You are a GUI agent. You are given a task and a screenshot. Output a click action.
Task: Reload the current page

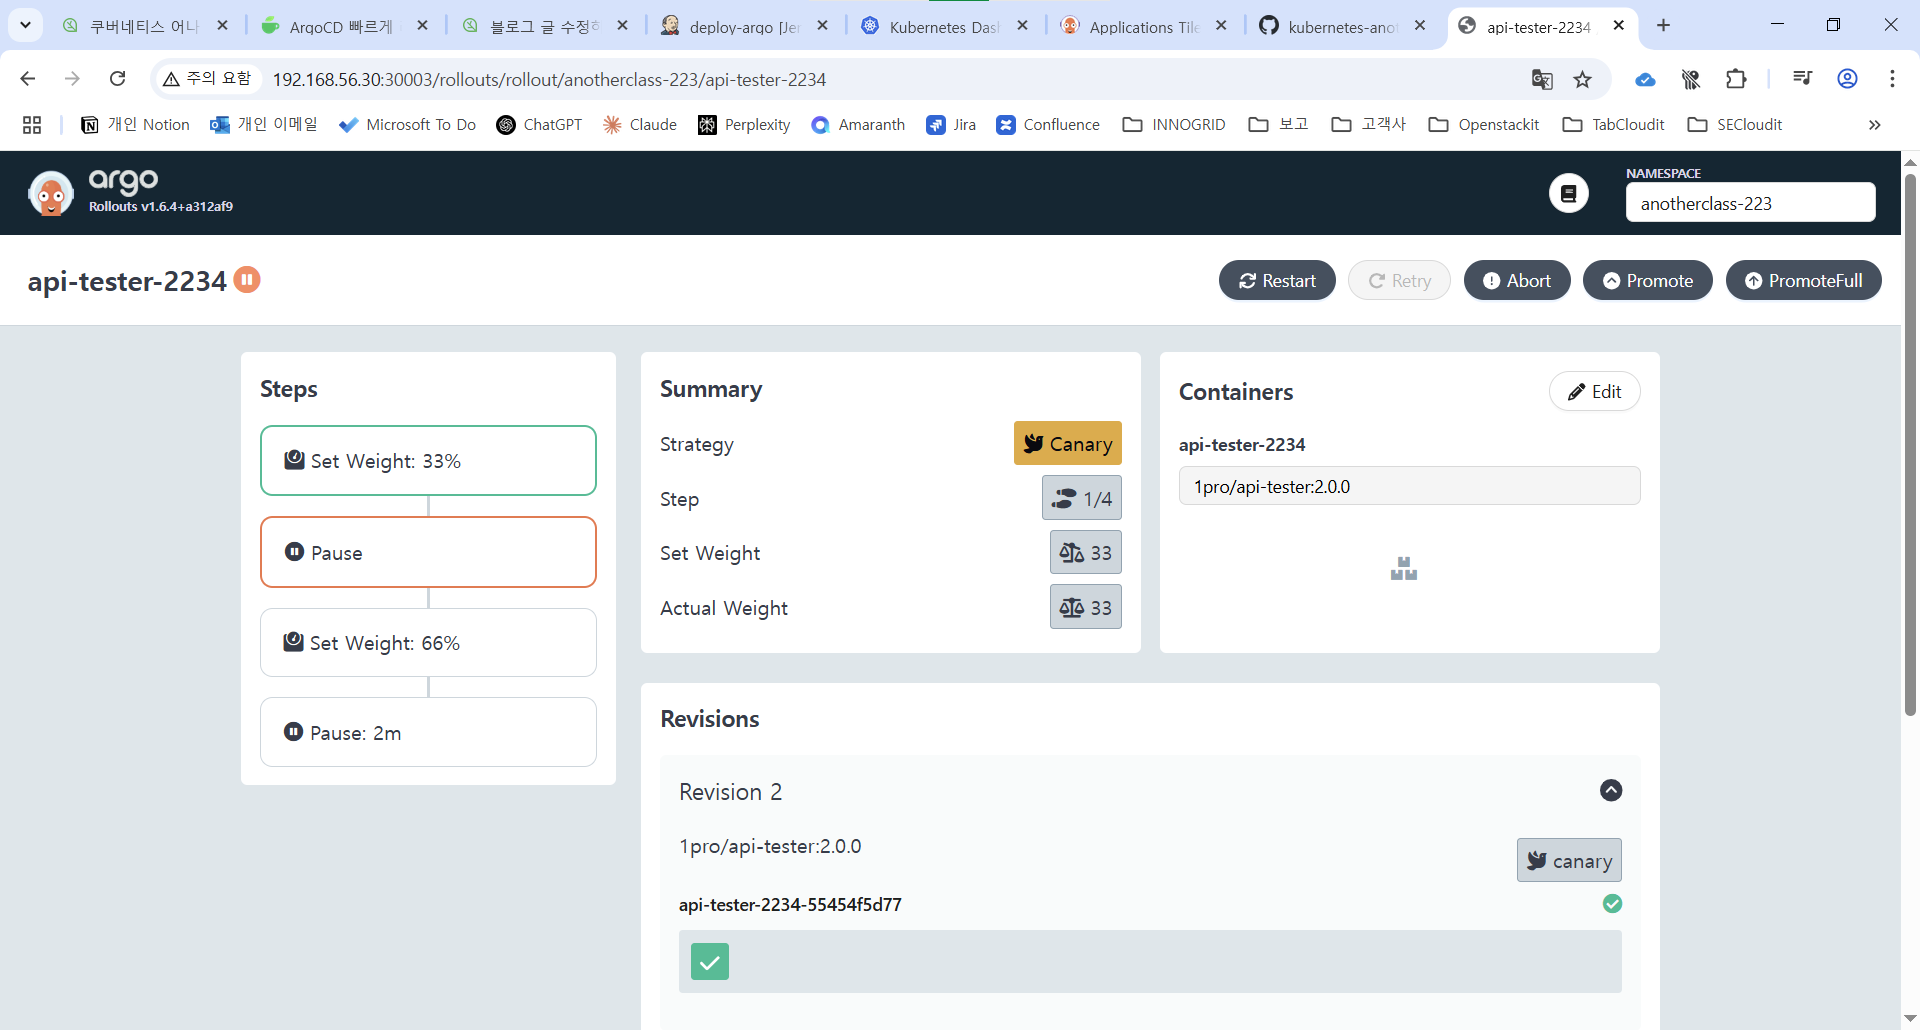pos(117,79)
